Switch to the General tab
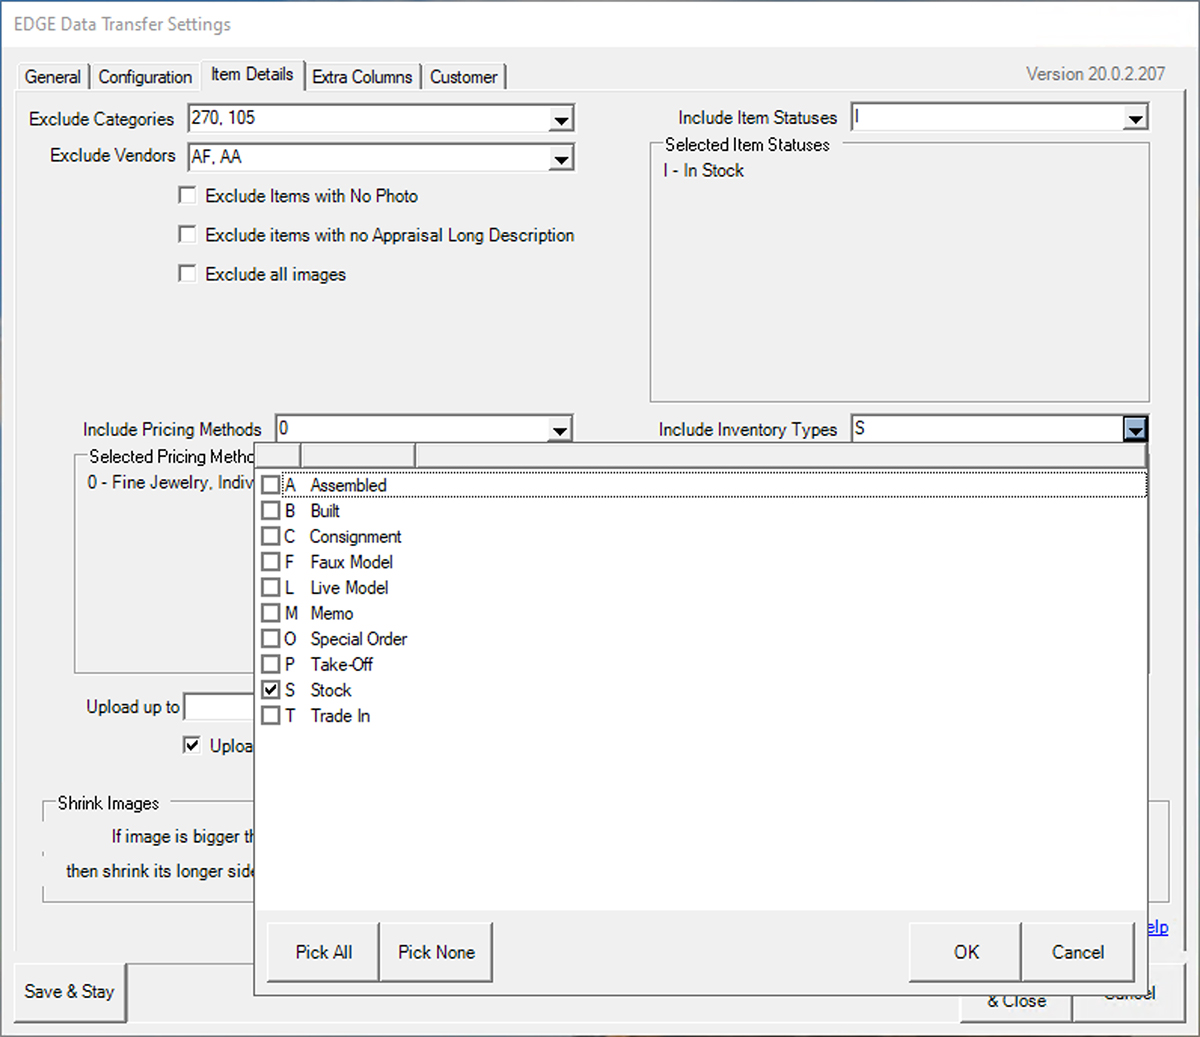This screenshot has width=1200, height=1037. tap(52, 77)
